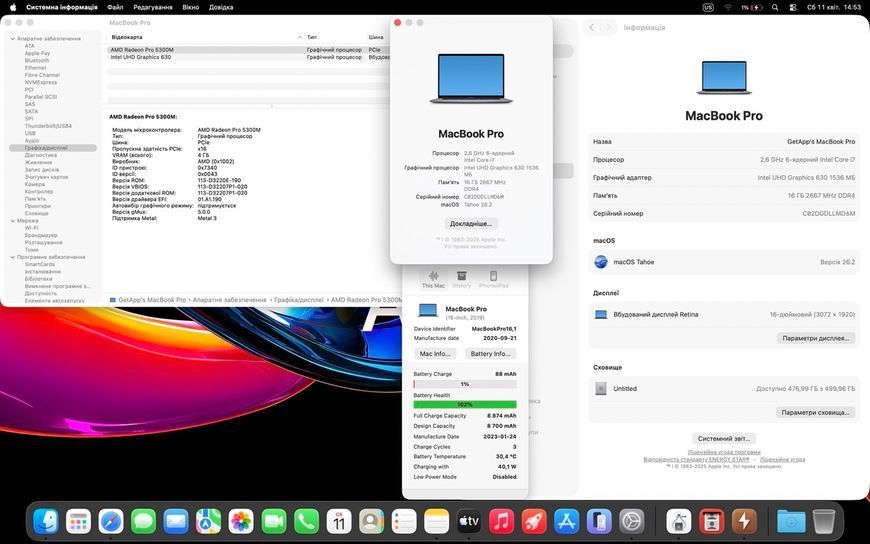Select Живлення in the sidebar
870x544 pixels.
coord(38,163)
